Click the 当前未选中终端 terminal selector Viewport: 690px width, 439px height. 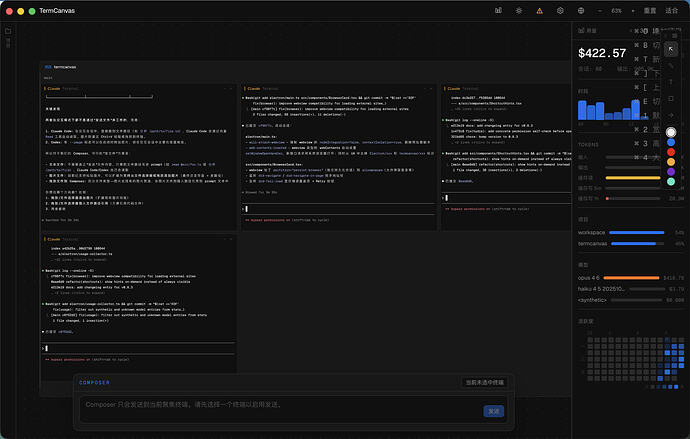484,383
